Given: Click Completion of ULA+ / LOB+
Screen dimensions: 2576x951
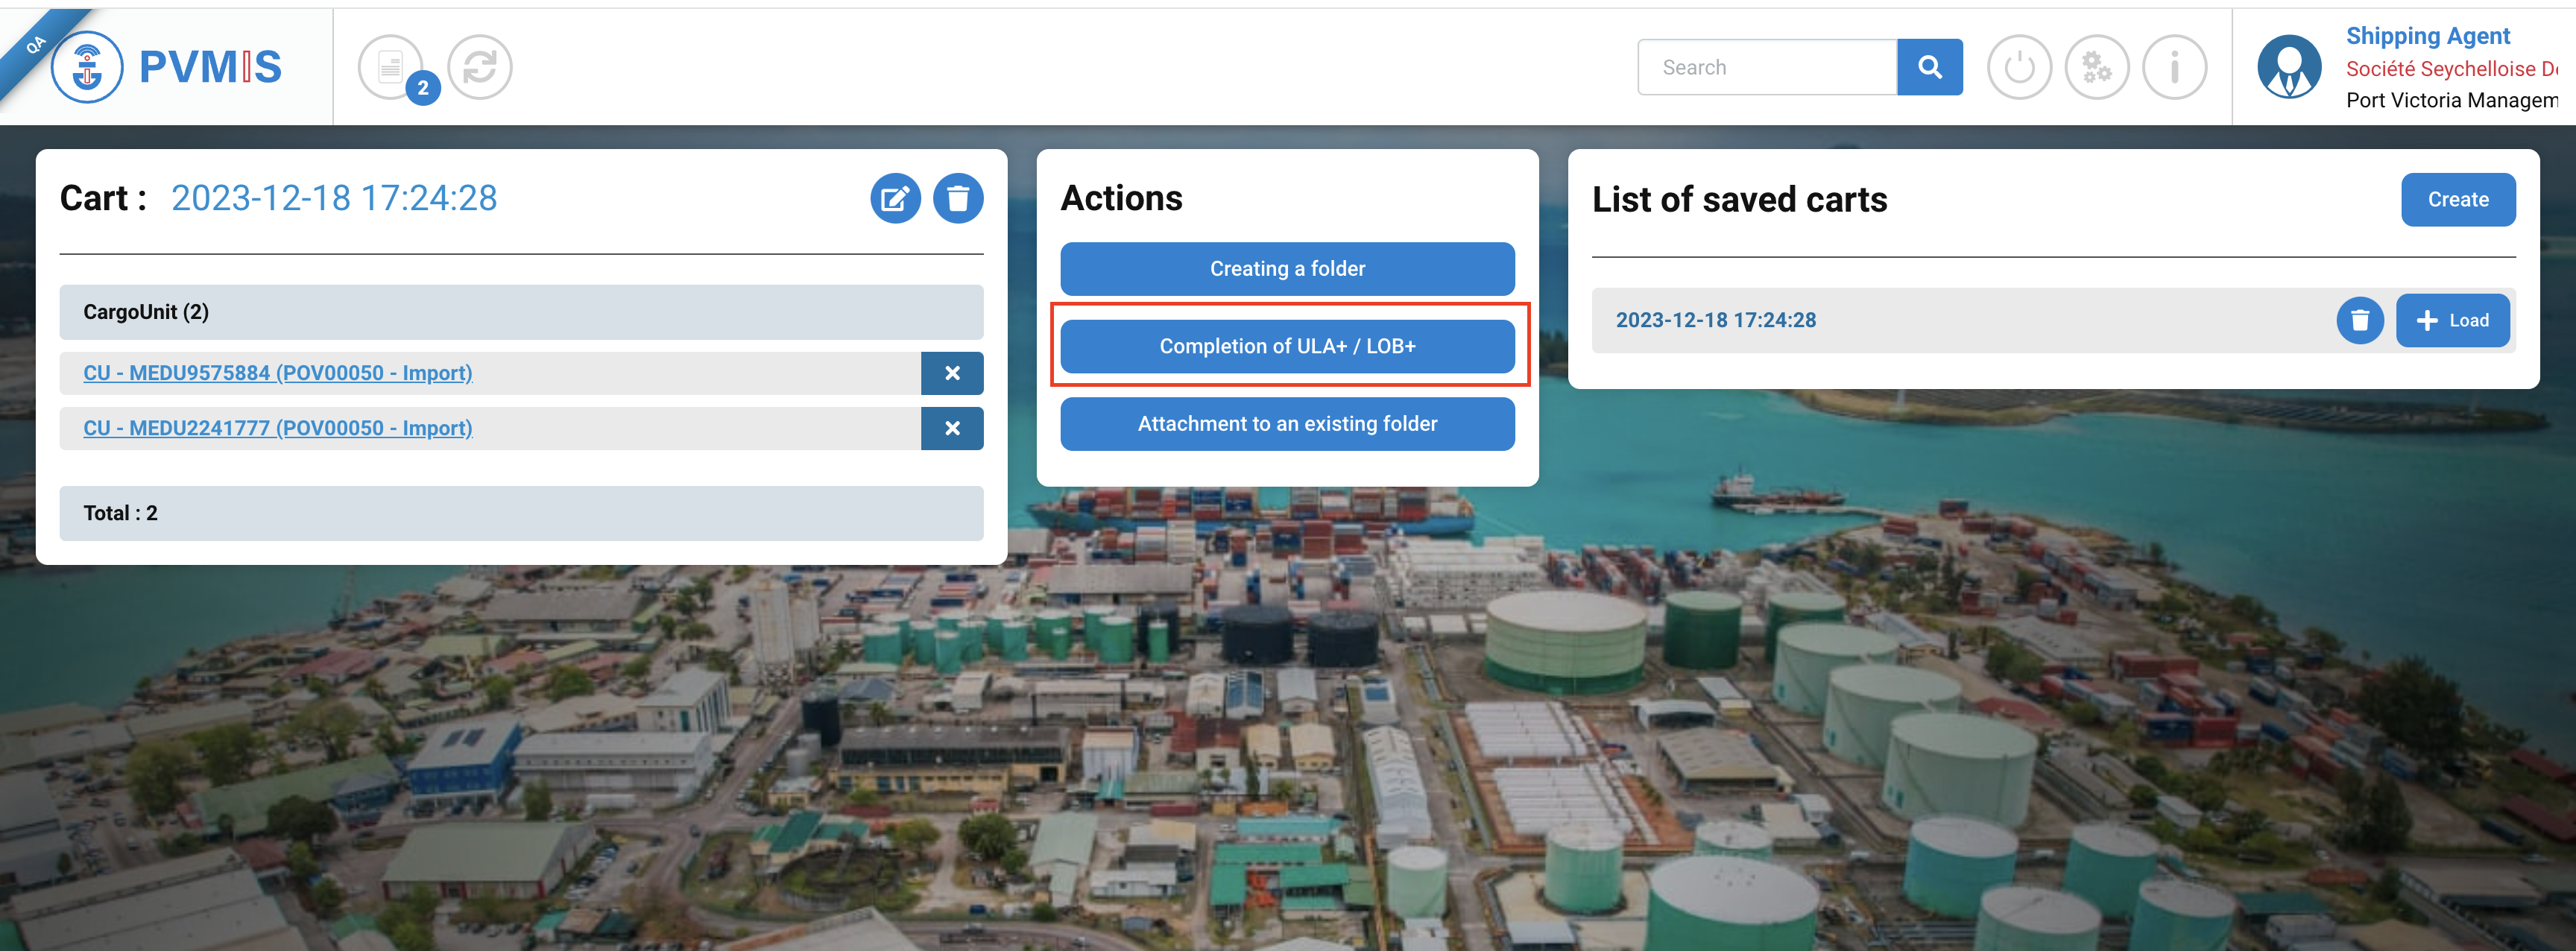Looking at the screenshot, I should [x=1287, y=346].
